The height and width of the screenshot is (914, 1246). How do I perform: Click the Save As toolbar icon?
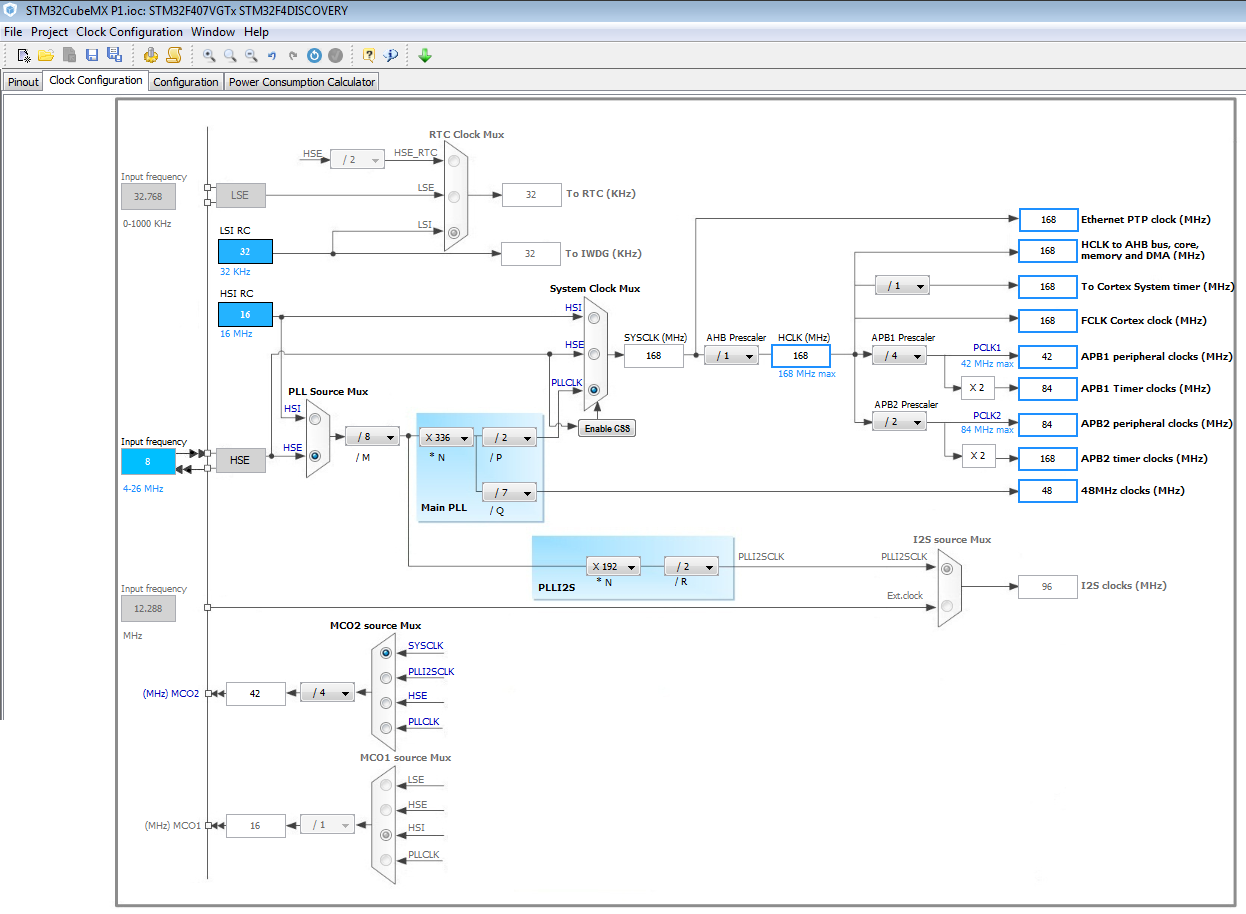pyautogui.click(x=114, y=56)
